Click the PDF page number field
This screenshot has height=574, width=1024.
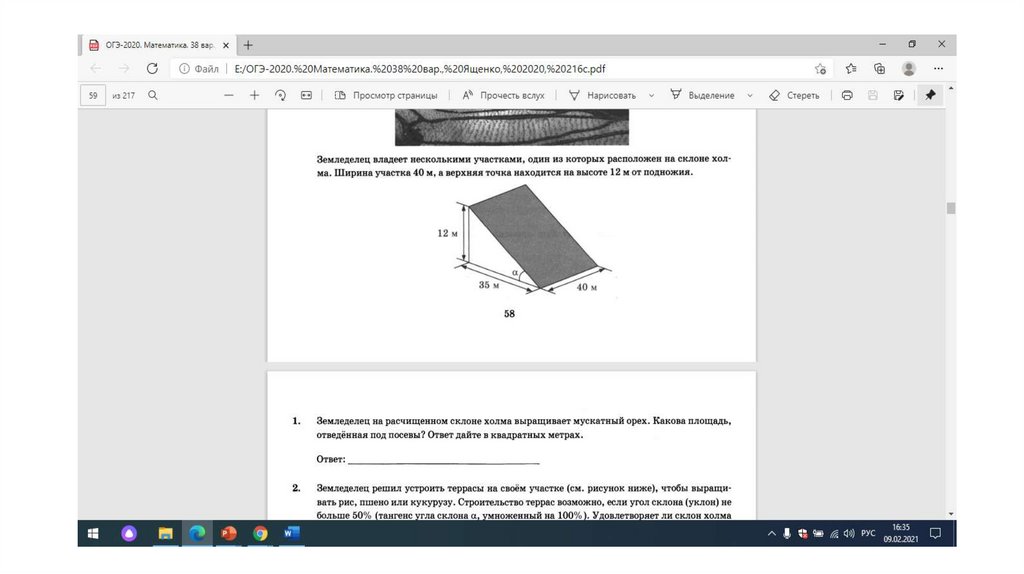[93, 95]
